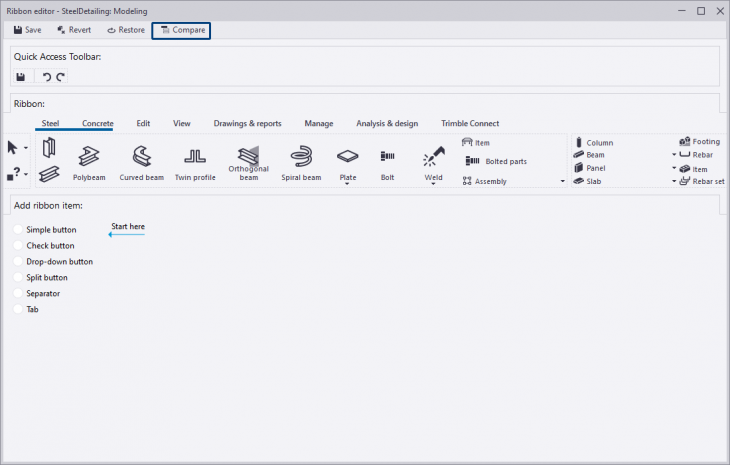Click the Rebar command

click(x=696, y=155)
